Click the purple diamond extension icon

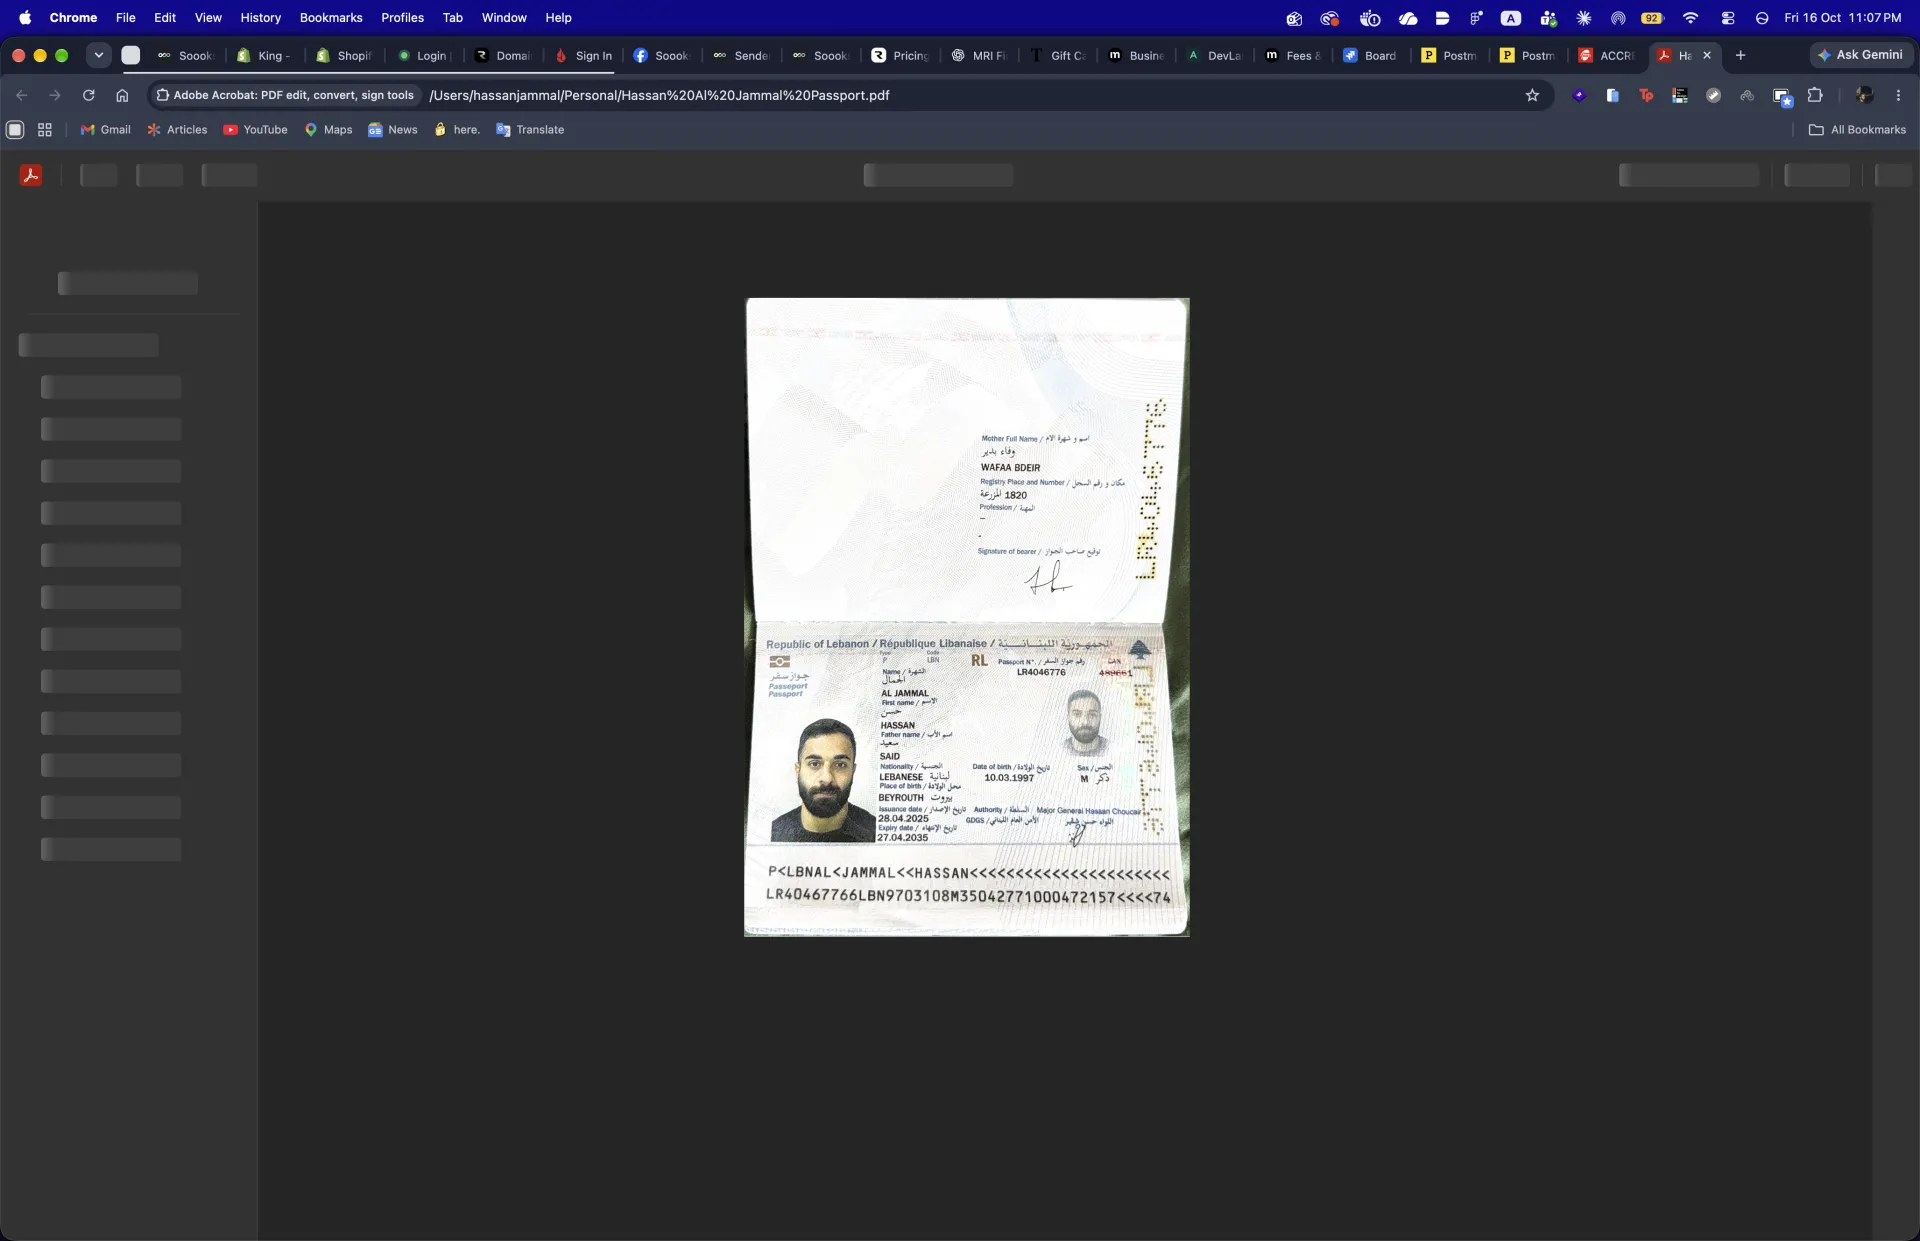click(1579, 95)
